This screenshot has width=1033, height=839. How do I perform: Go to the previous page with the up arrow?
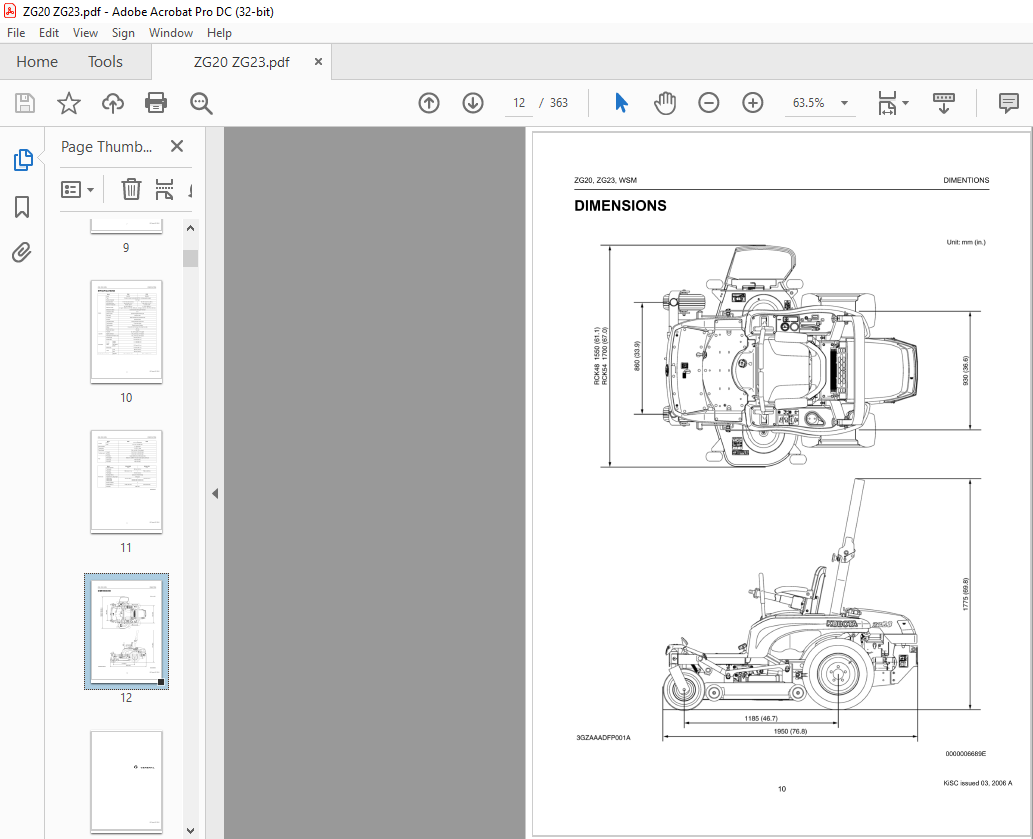pos(429,103)
